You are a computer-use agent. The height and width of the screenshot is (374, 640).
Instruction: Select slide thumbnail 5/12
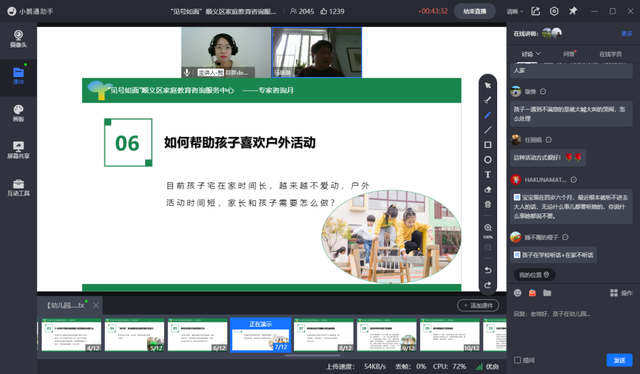tap(134, 335)
